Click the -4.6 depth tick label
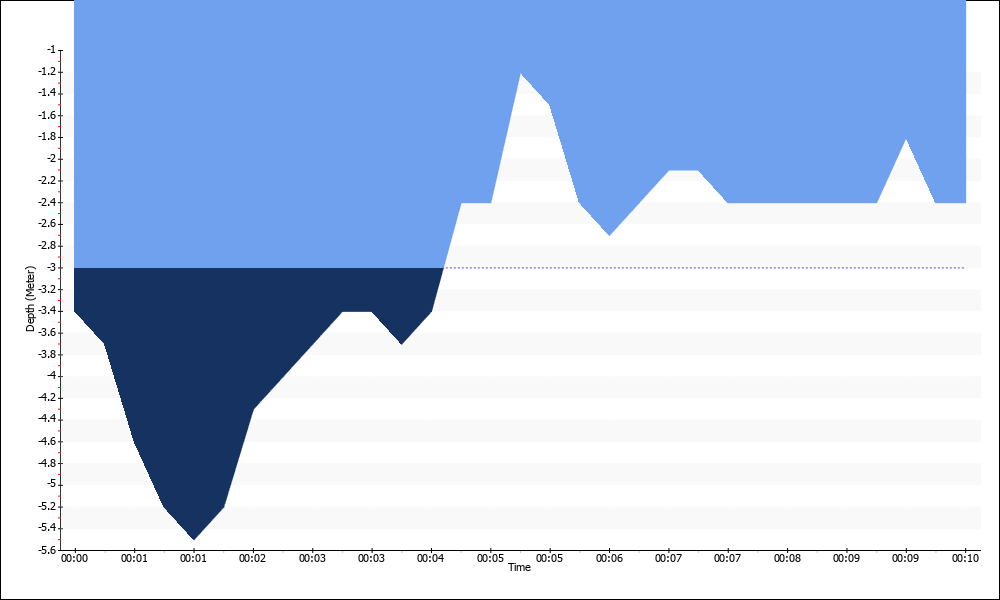This screenshot has height=600, width=1000. [48, 441]
